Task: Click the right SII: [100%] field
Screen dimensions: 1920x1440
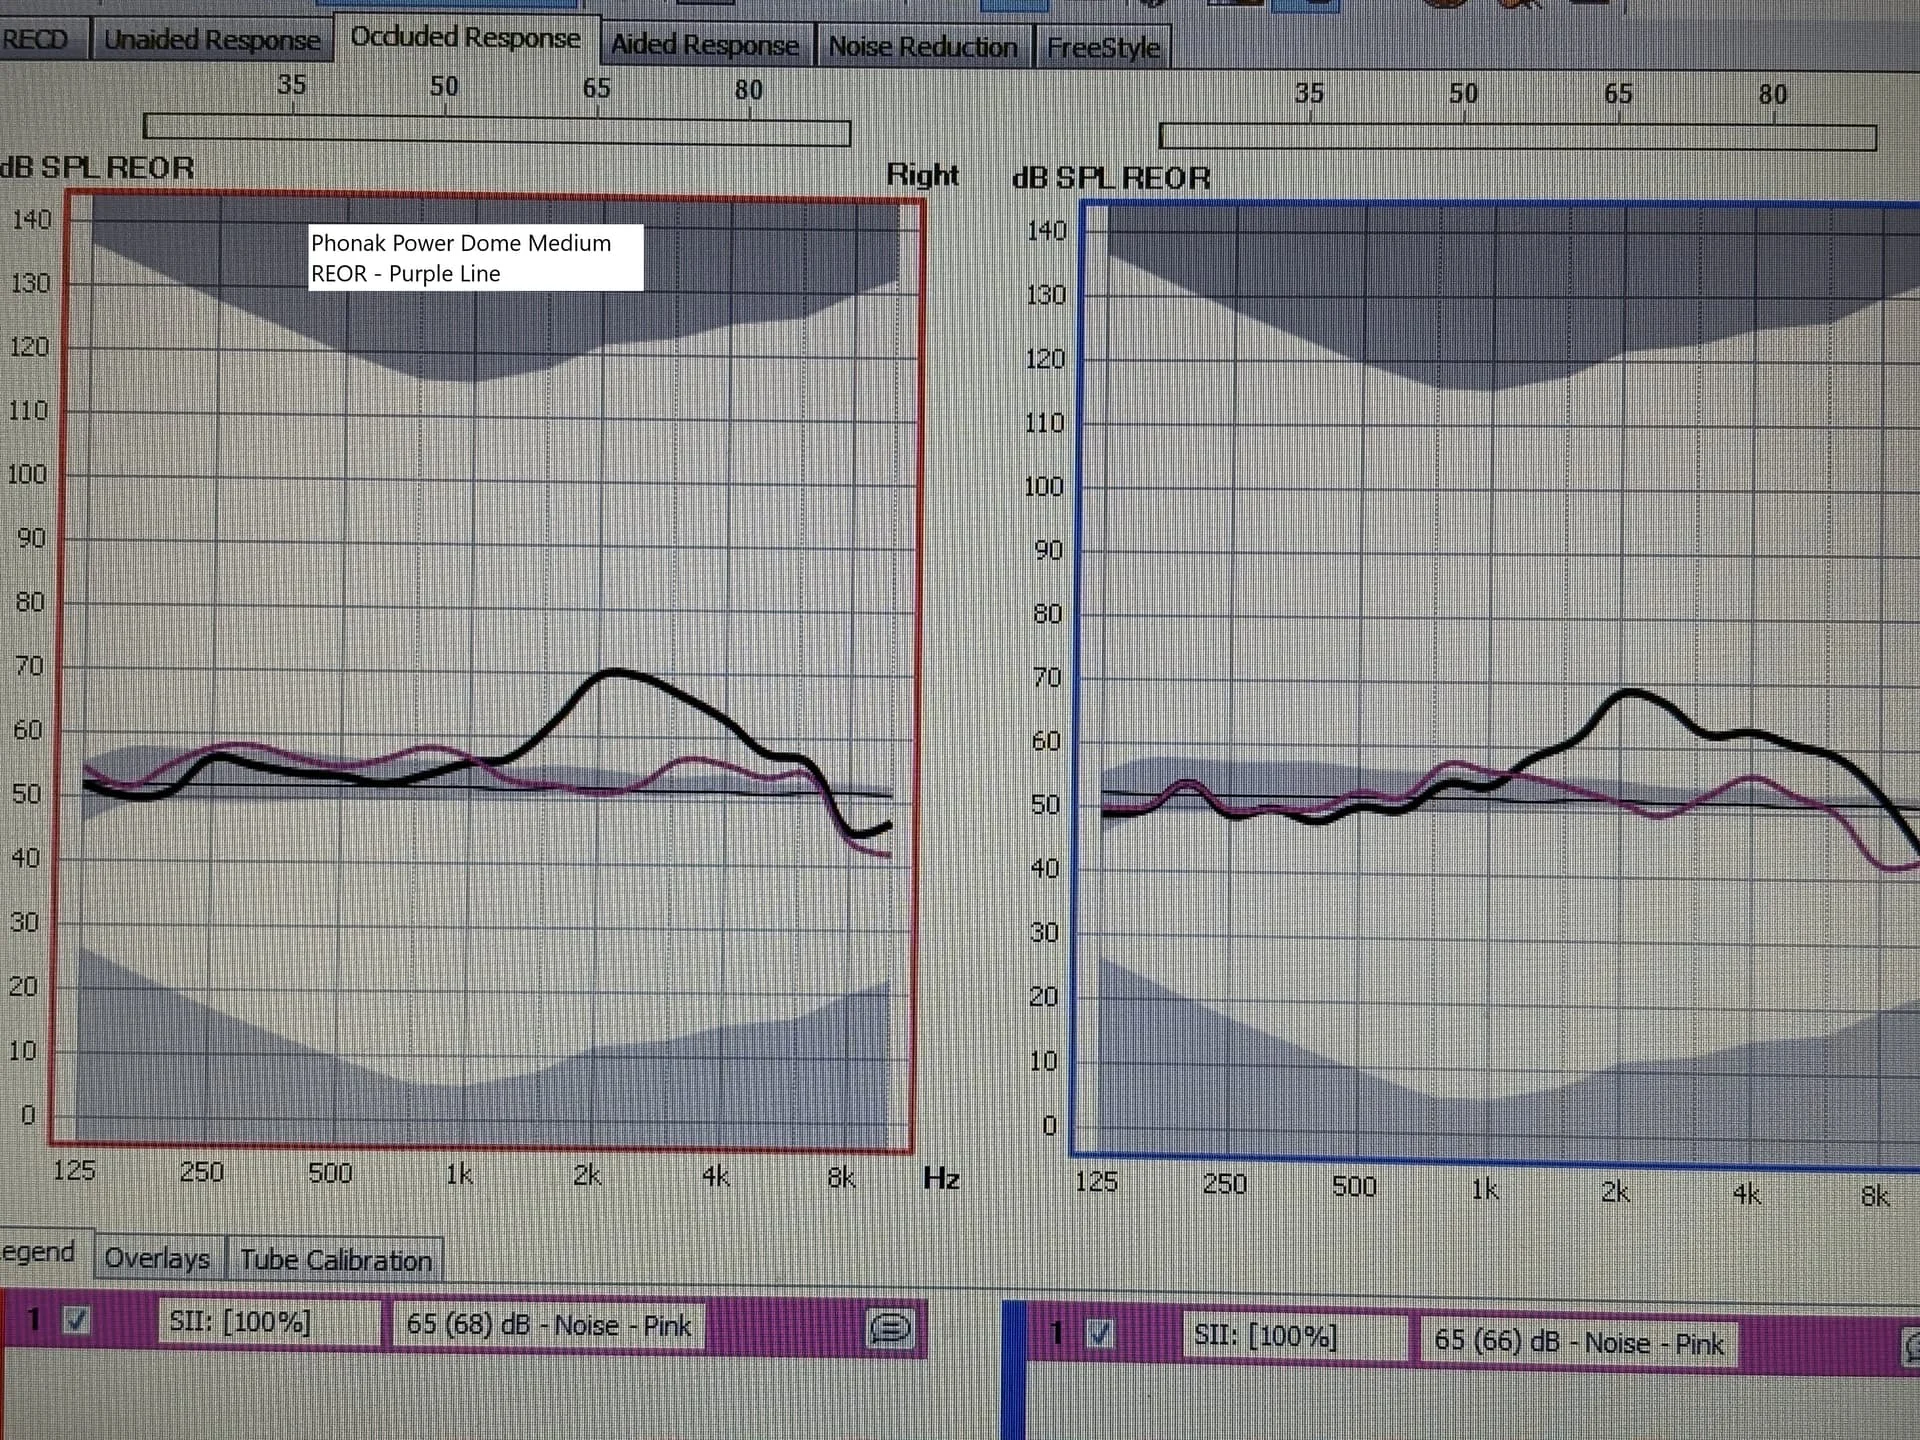Action: 1297,1336
